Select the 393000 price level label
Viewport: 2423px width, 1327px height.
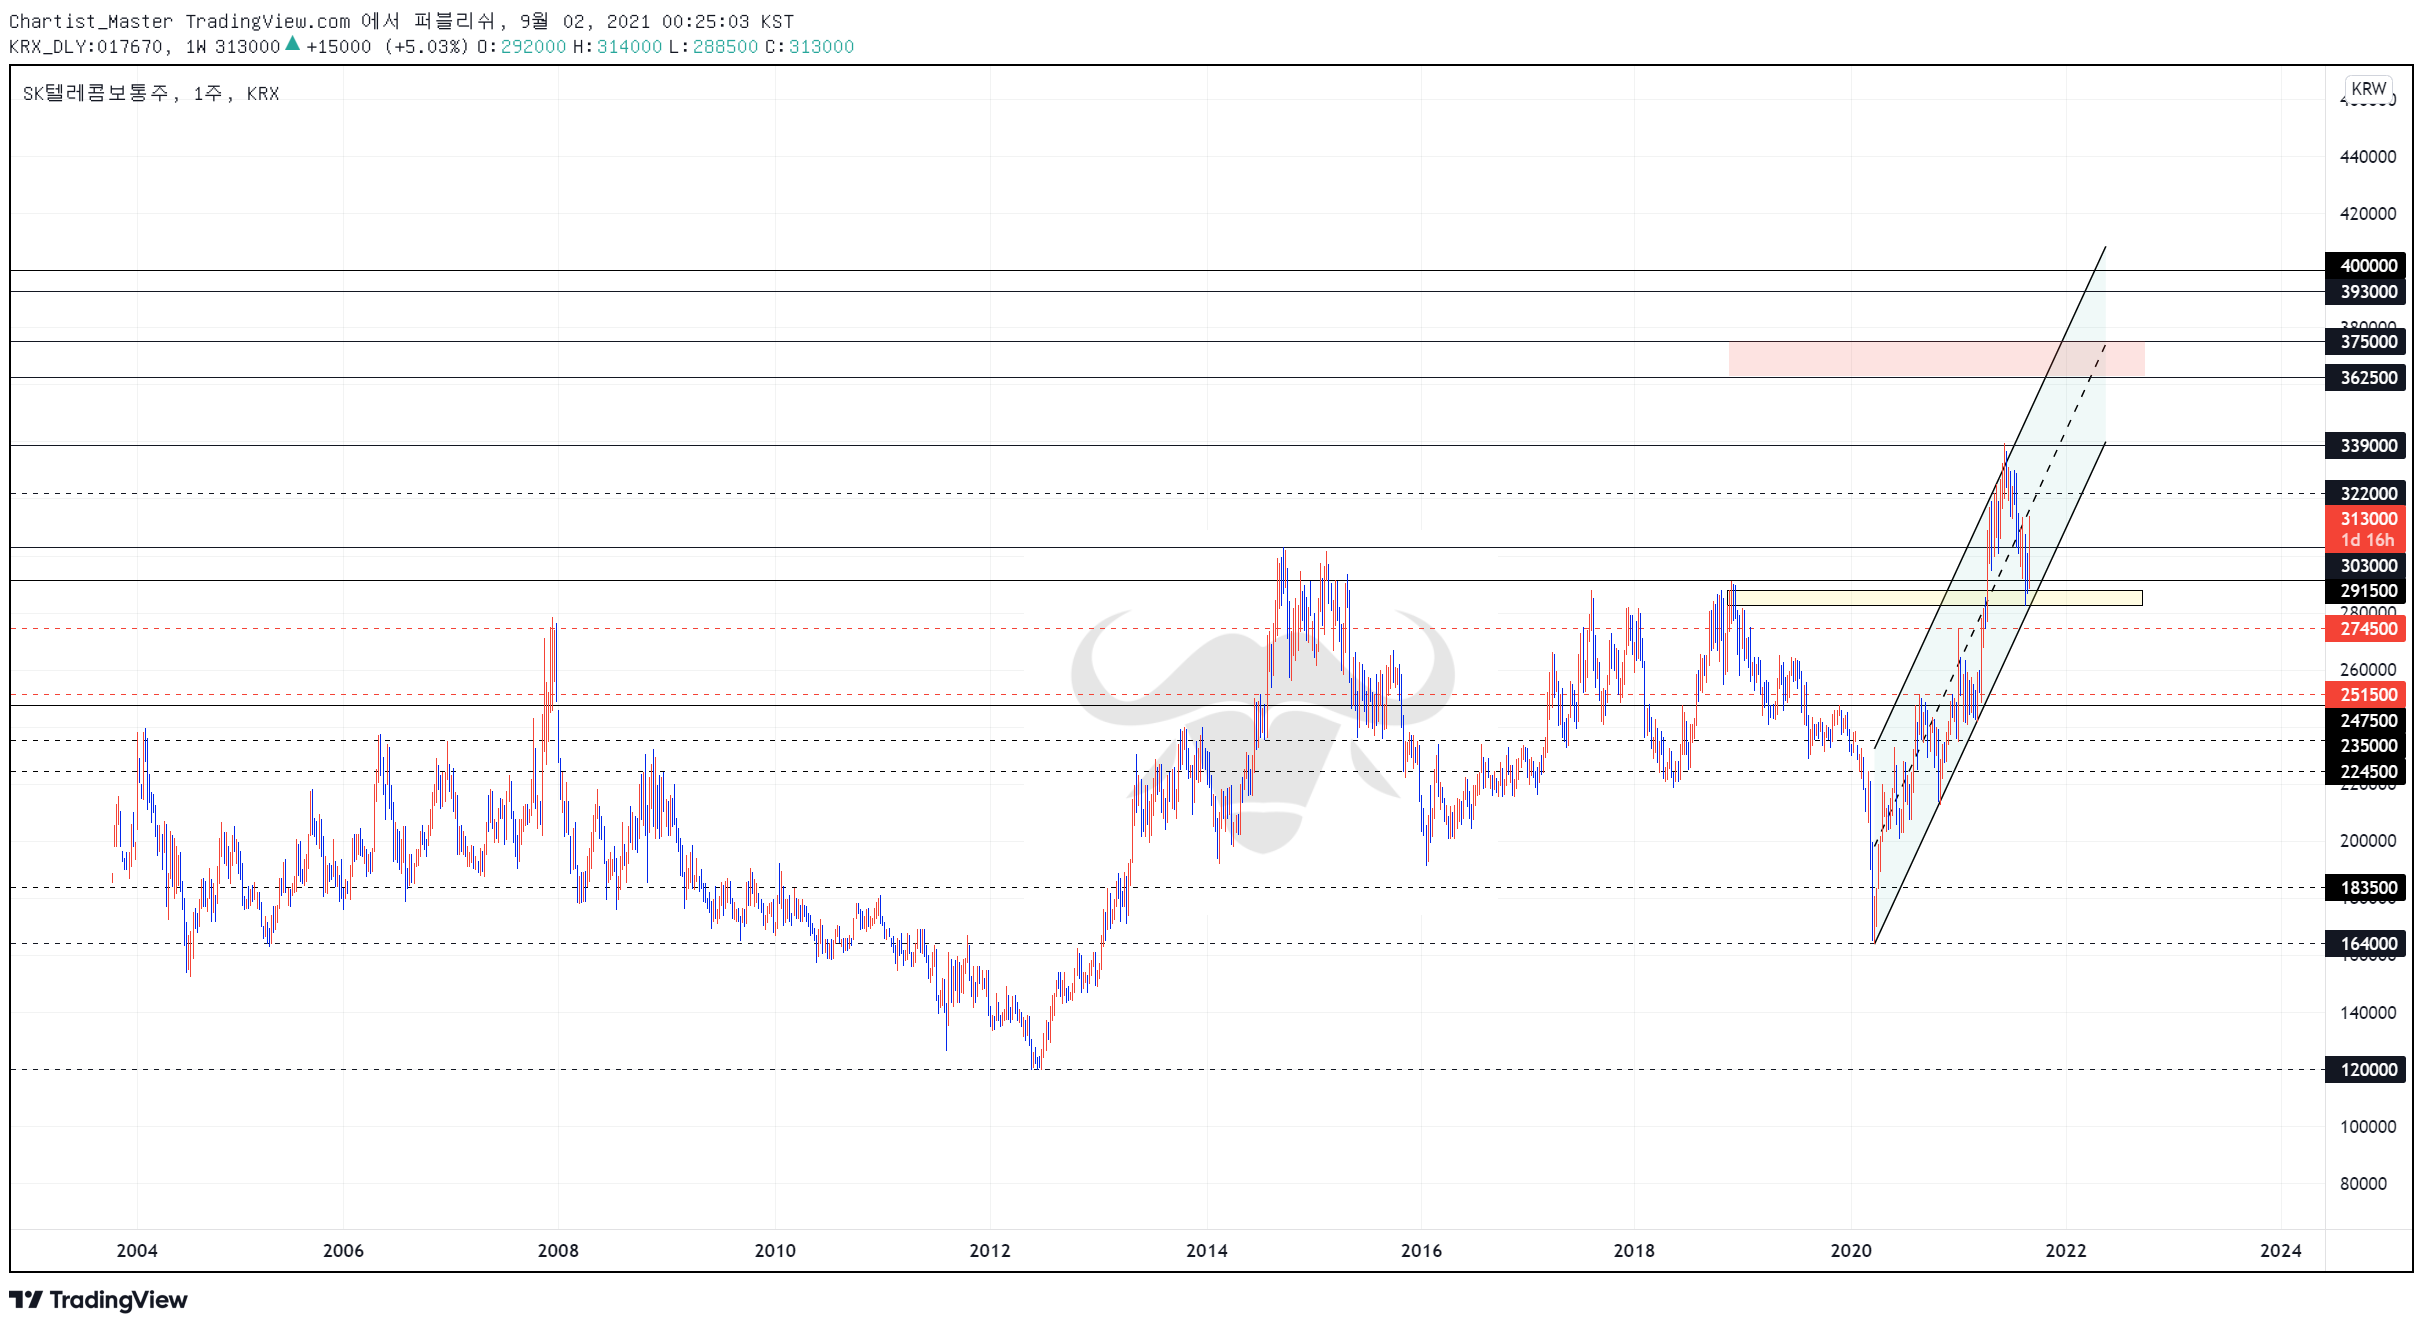tap(2366, 291)
